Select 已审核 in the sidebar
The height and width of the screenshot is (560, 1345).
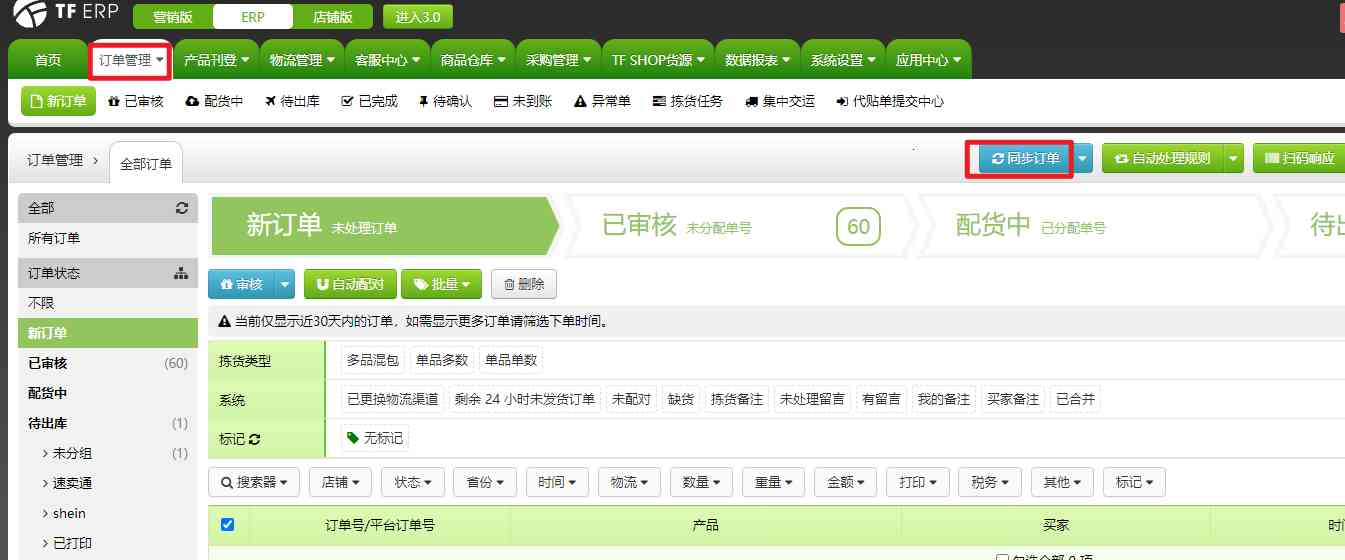point(108,363)
